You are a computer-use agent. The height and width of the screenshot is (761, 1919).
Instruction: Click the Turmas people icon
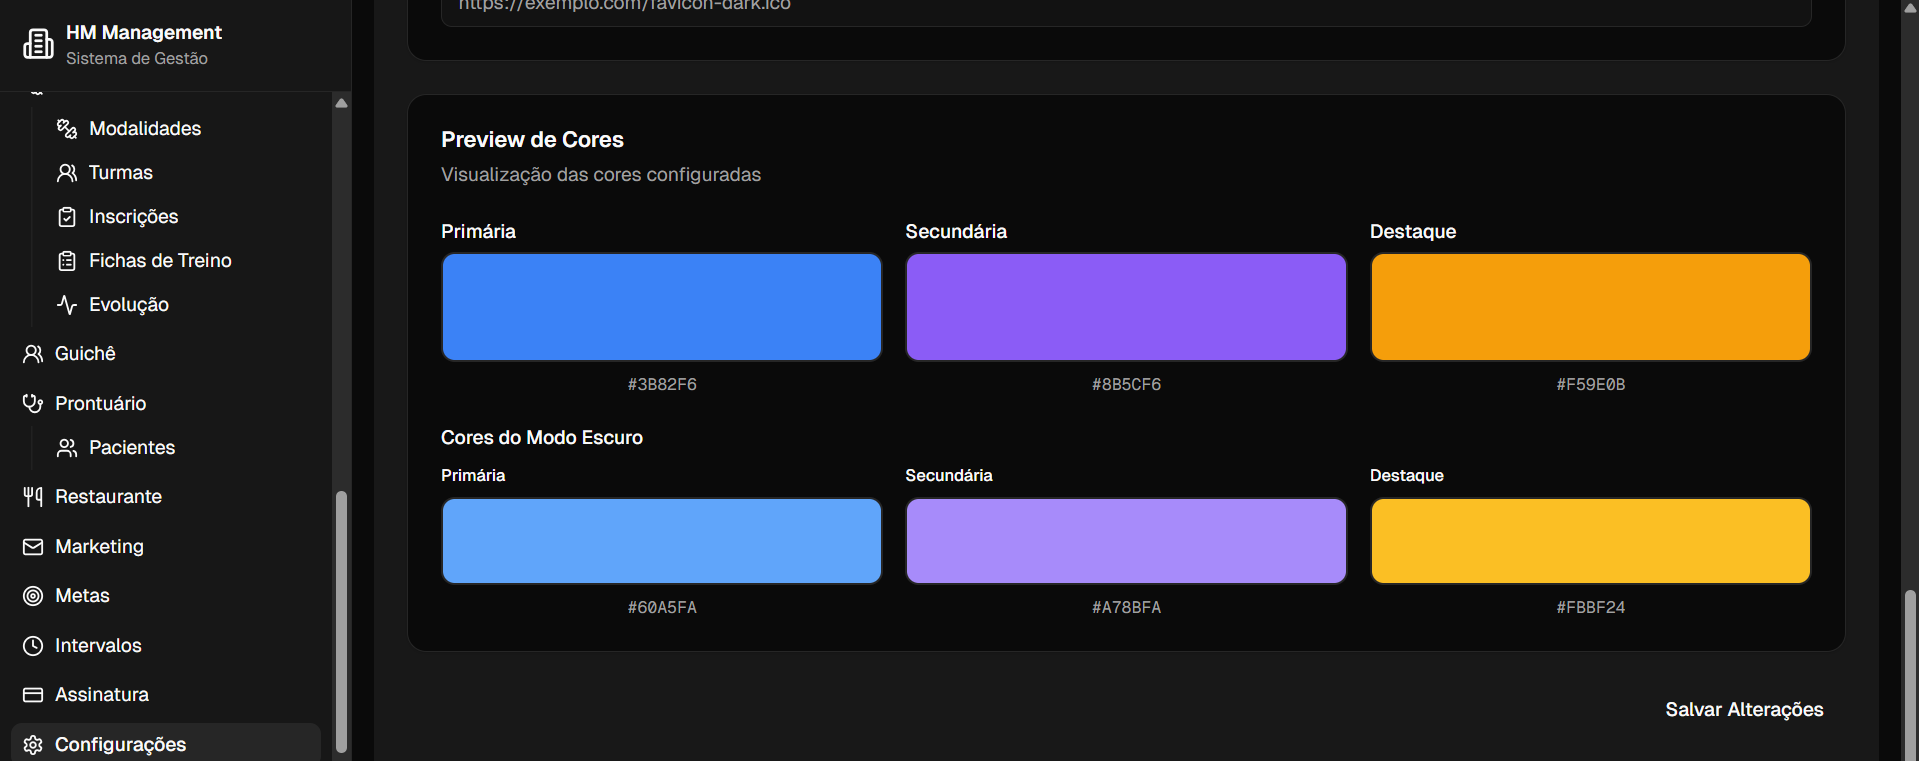coord(67,173)
